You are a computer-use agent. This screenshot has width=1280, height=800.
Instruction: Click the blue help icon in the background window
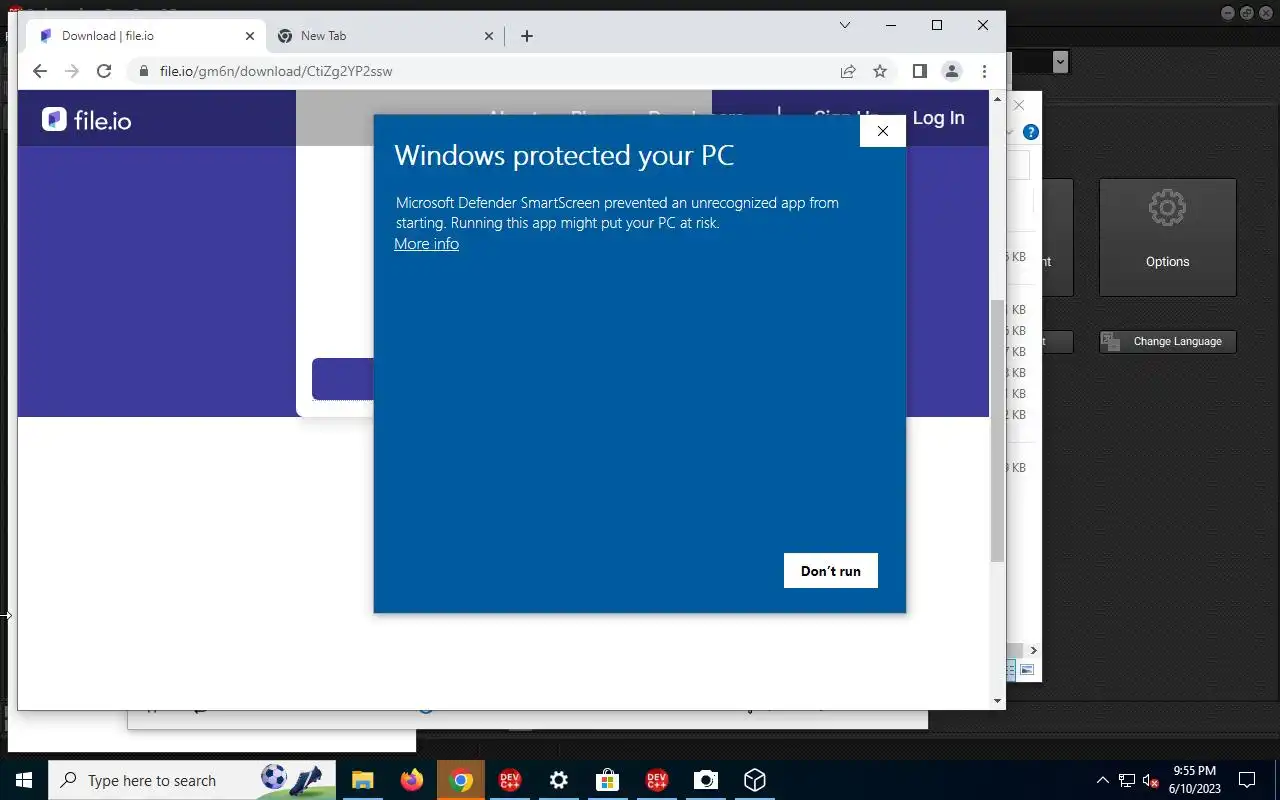(1031, 132)
